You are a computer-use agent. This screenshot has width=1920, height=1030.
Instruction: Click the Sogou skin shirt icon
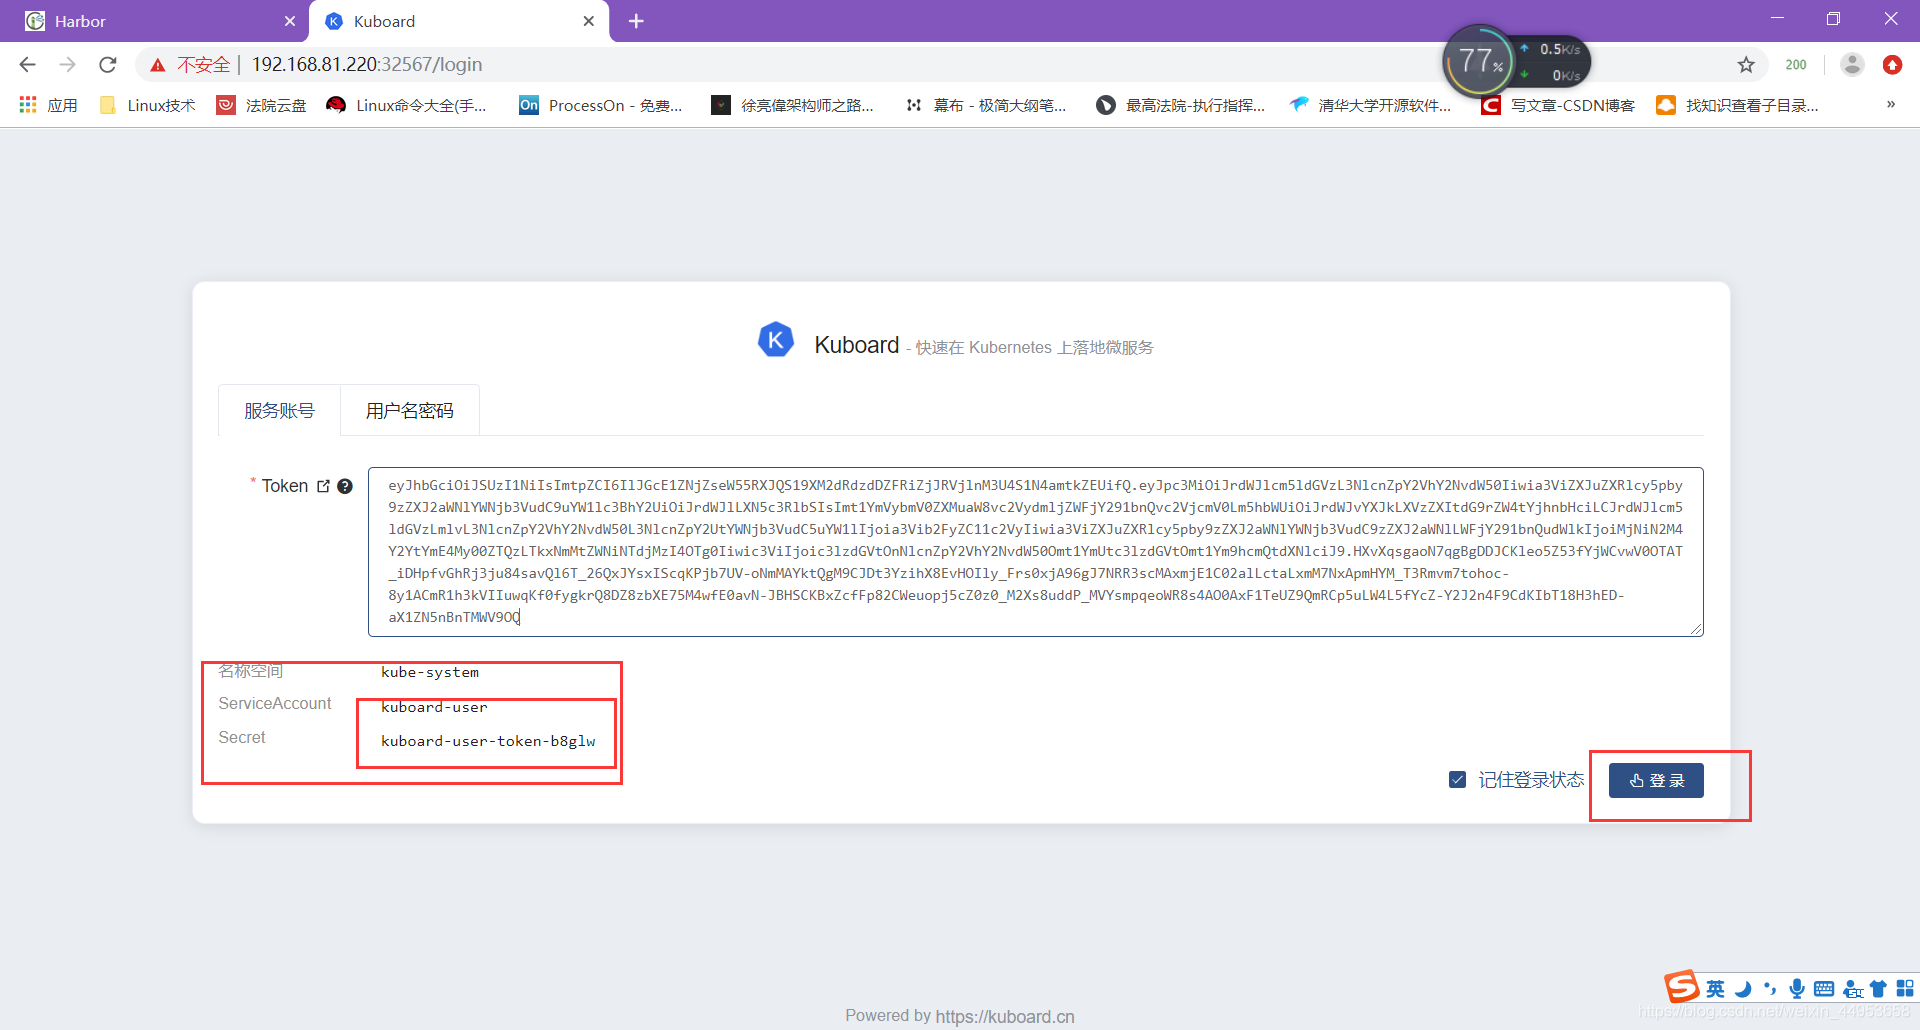[1878, 989]
